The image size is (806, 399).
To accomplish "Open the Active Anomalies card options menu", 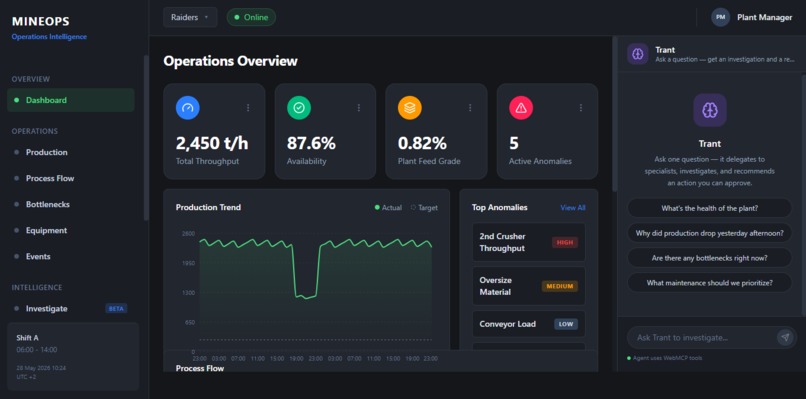I will pyautogui.click(x=581, y=108).
